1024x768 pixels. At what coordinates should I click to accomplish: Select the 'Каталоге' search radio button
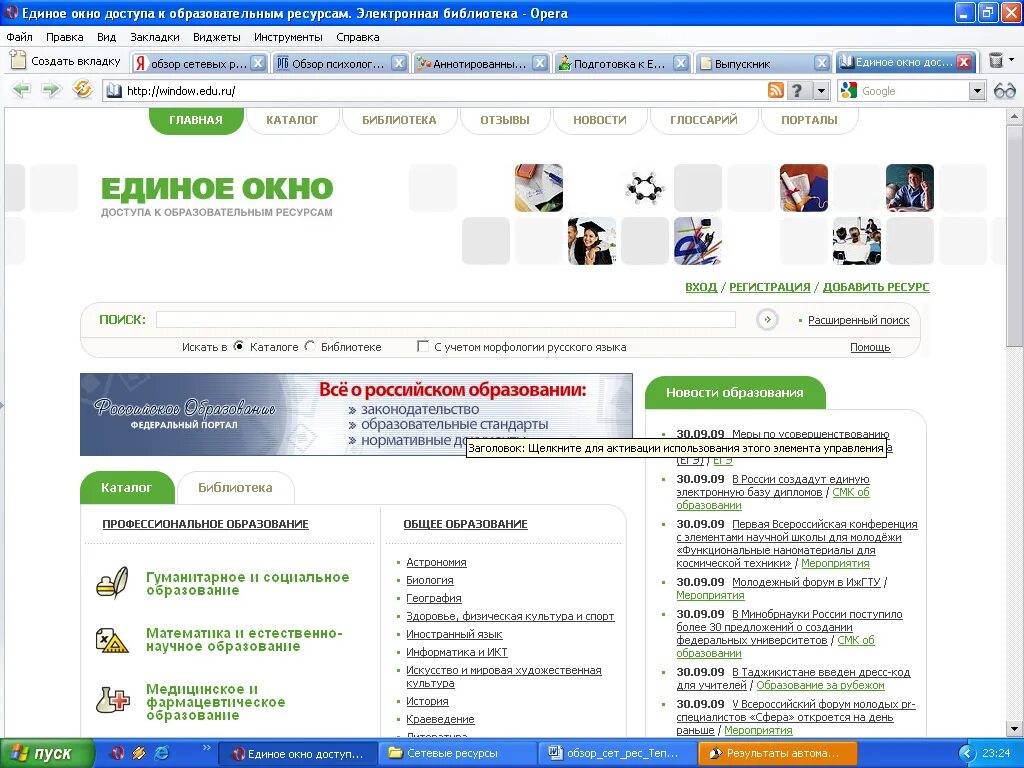pyautogui.click(x=239, y=346)
